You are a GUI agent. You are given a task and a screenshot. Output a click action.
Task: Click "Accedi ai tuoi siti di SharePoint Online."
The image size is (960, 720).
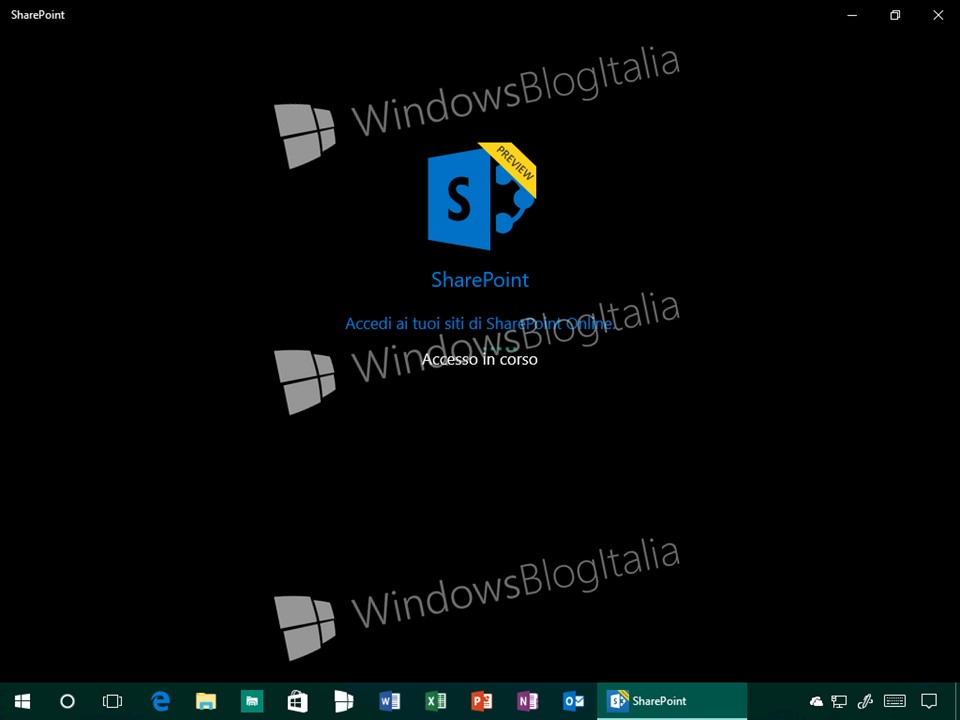[480, 323]
